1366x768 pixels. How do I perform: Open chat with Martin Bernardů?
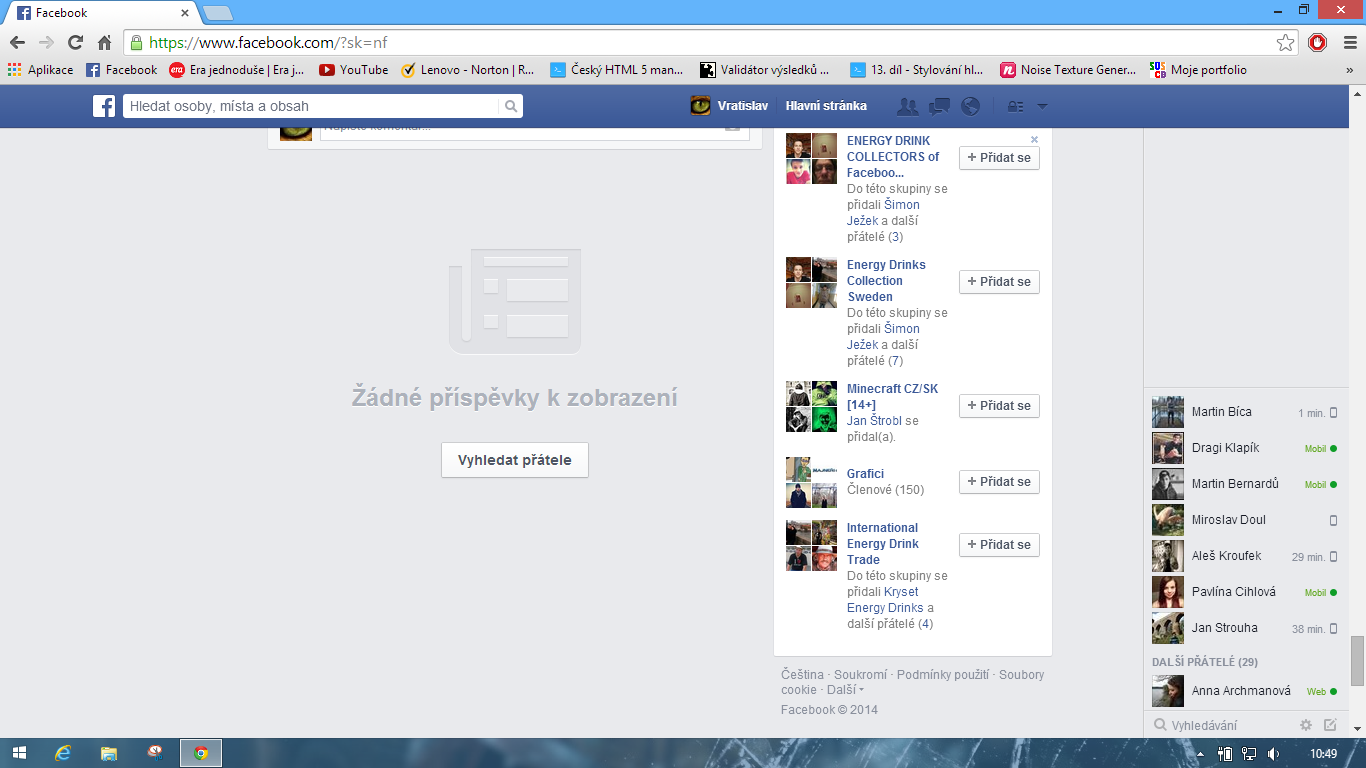coord(1246,484)
